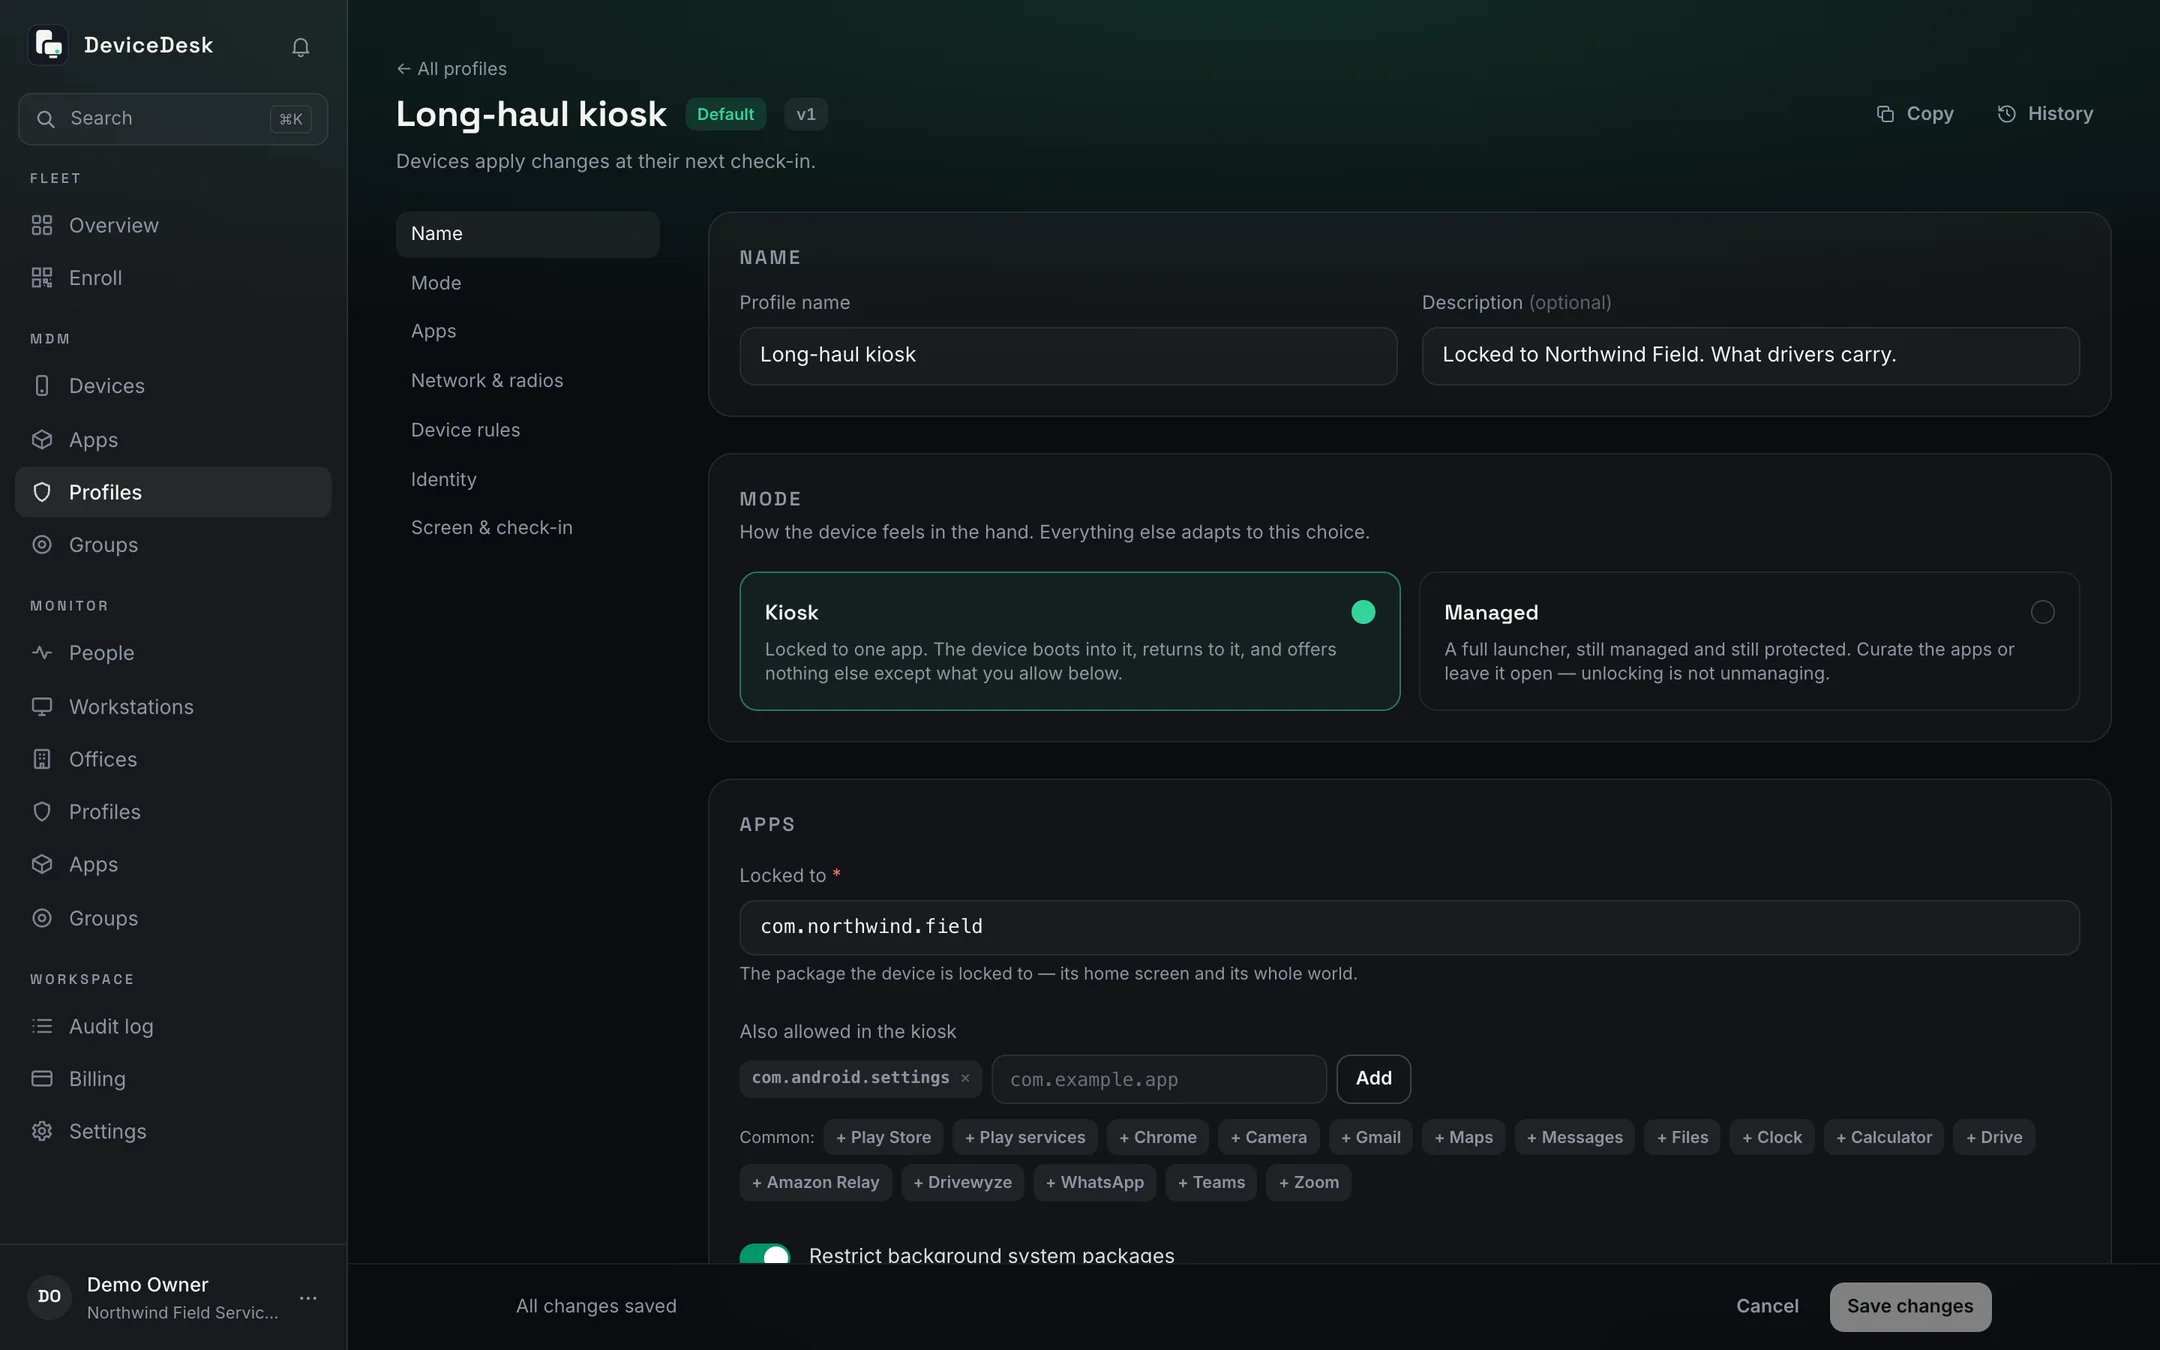This screenshot has width=2160, height=1350.
Task: Jump to Device rules section
Action: tap(528, 430)
